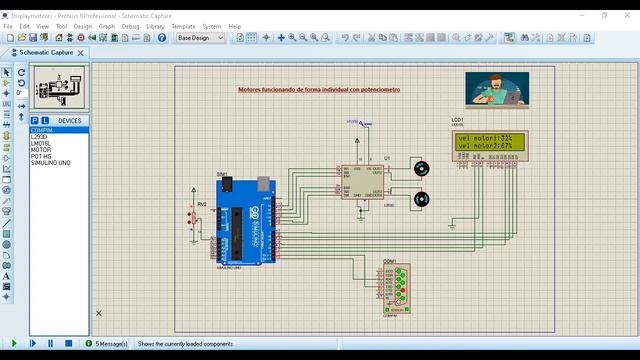The height and width of the screenshot is (360, 640).
Task: Zoom in on the schematic
Action: [292, 38]
